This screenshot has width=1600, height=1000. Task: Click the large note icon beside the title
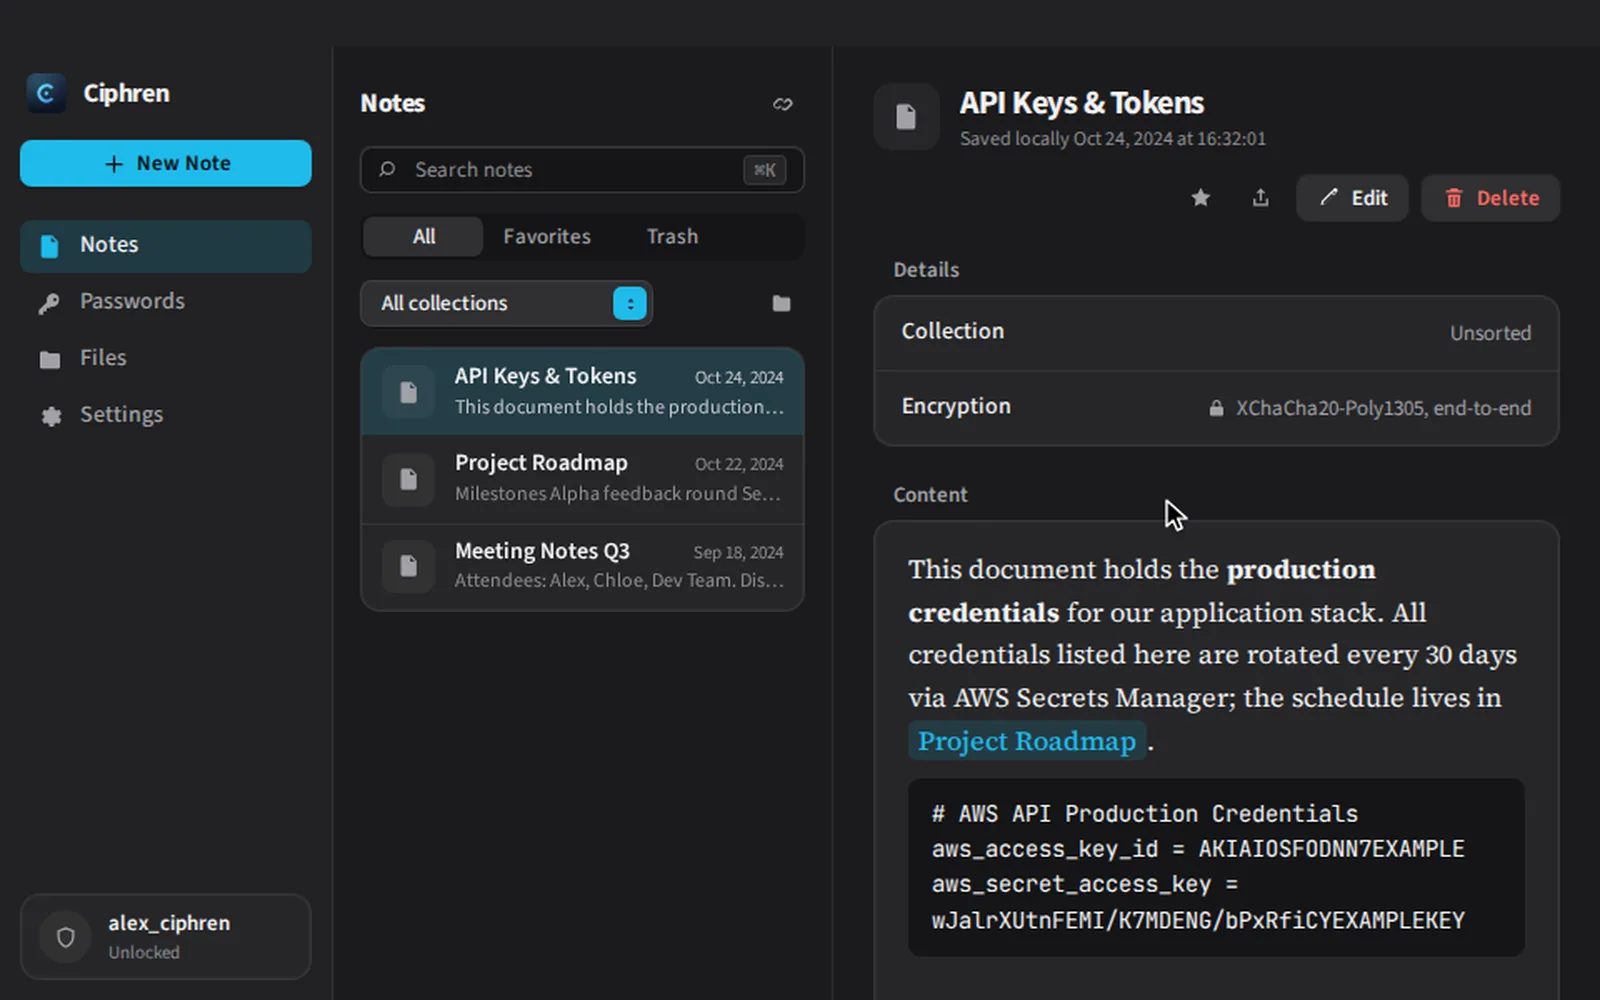point(906,117)
